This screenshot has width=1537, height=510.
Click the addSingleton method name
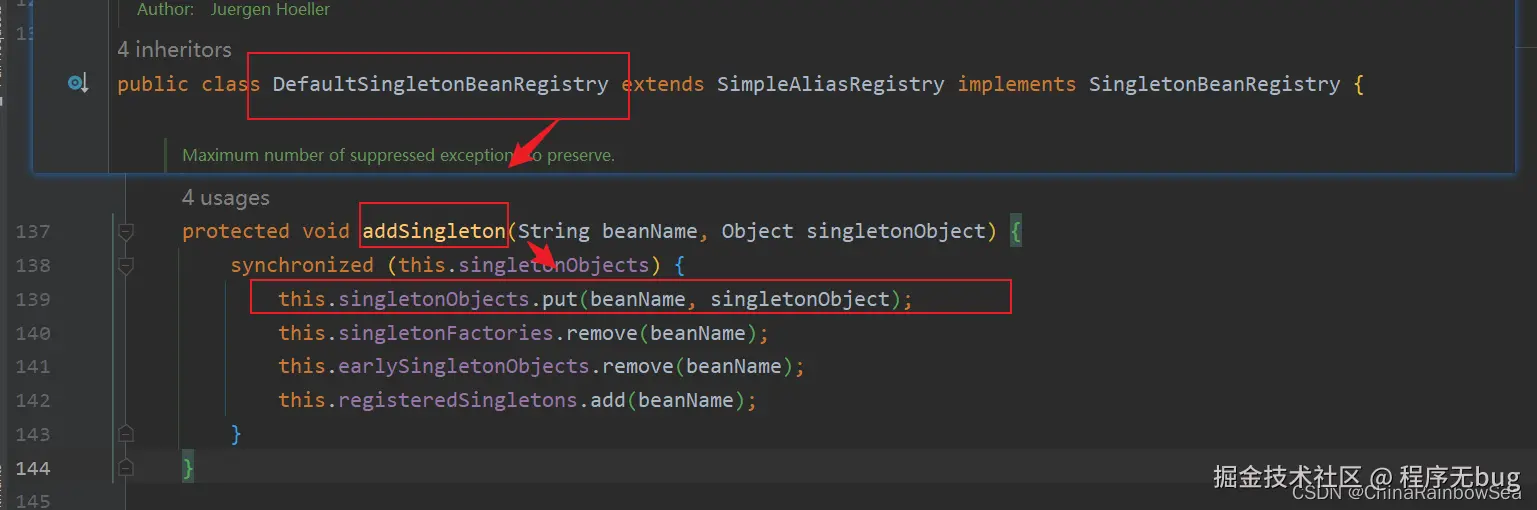point(434,231)
